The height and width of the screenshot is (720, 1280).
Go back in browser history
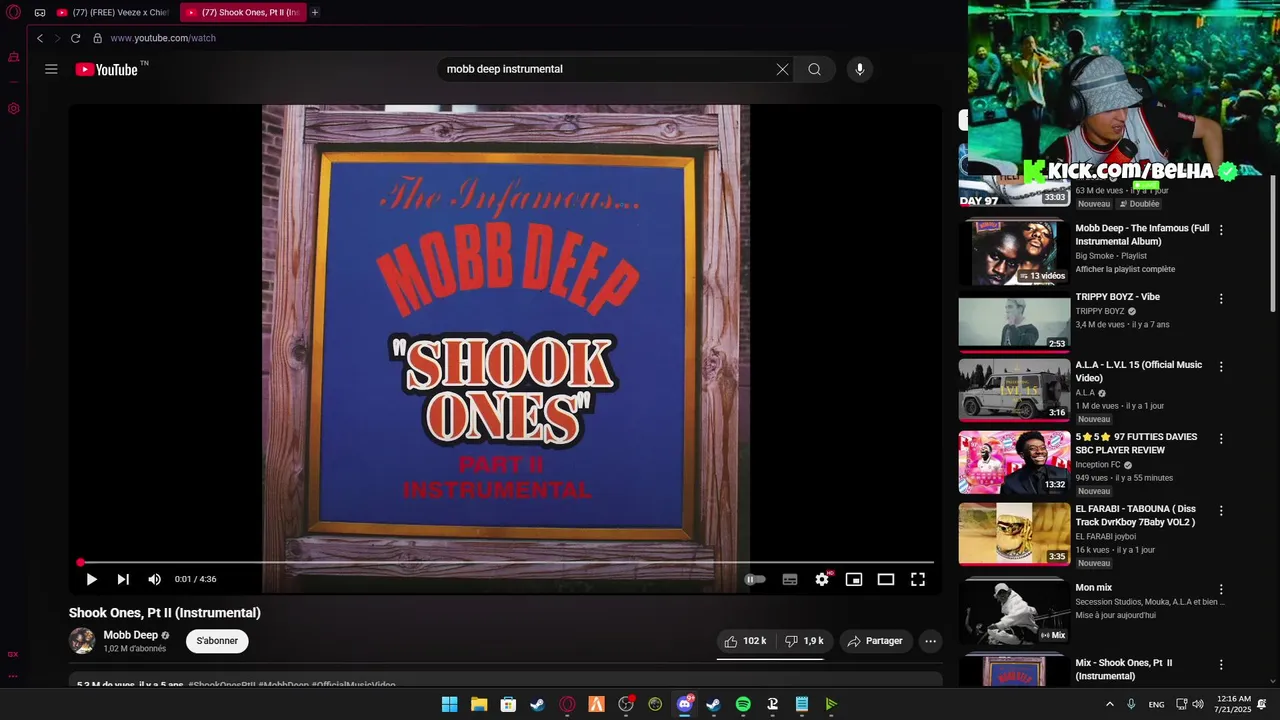[40, 38]
